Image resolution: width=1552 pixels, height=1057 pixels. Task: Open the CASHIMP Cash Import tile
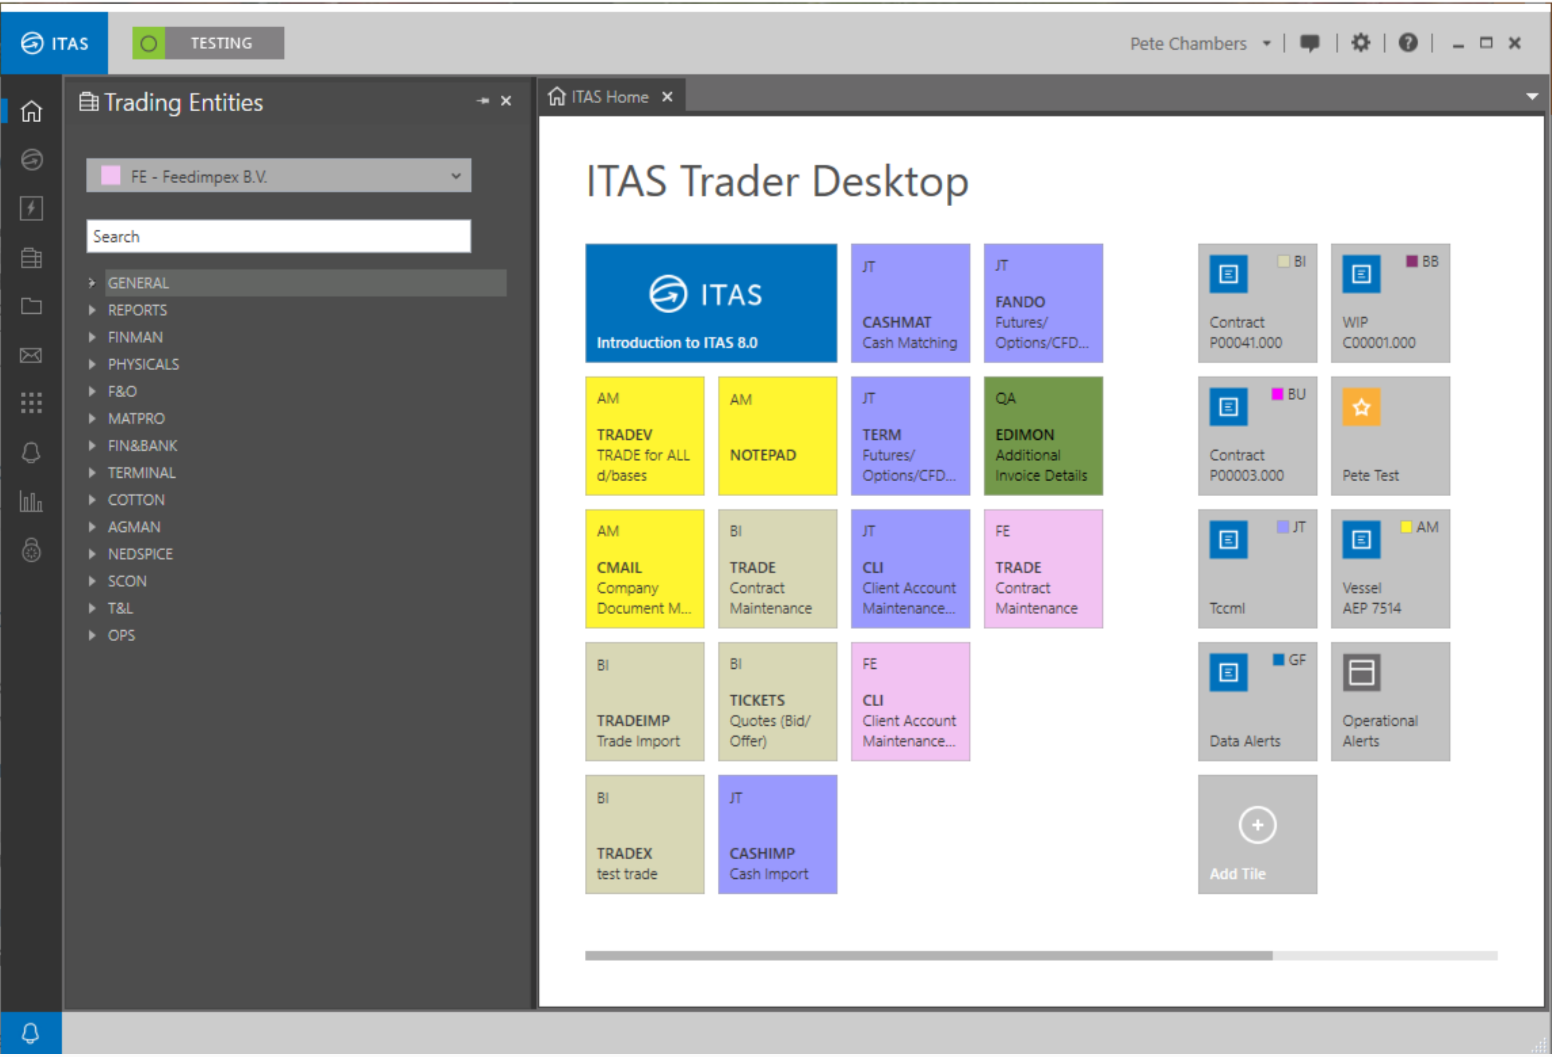coord(777,834)
